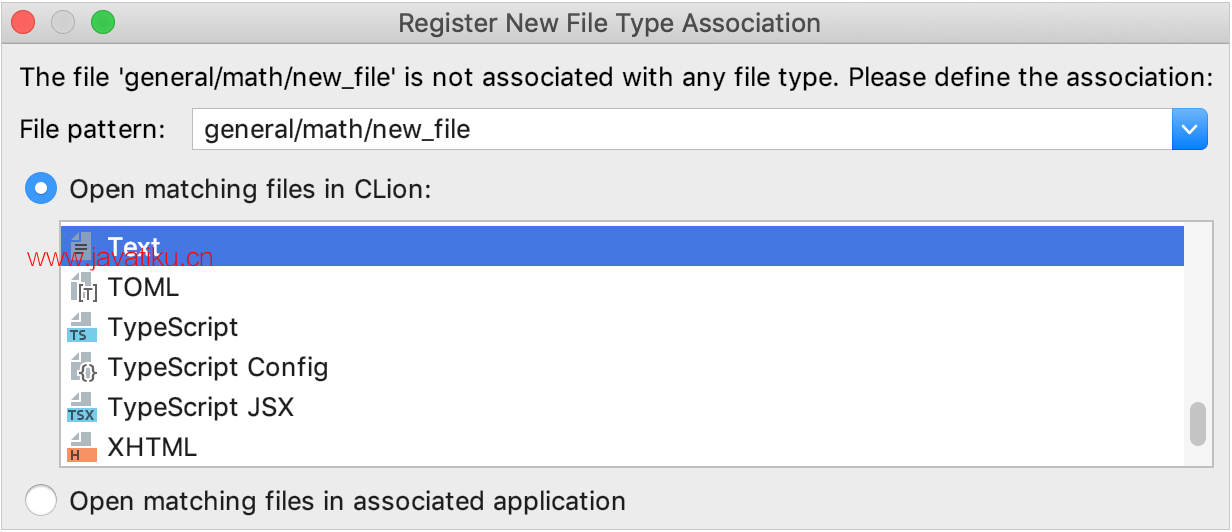The image size is (1232, 532).
Task: Click the XHTML file type icon
Action: [x=82, y=447]
